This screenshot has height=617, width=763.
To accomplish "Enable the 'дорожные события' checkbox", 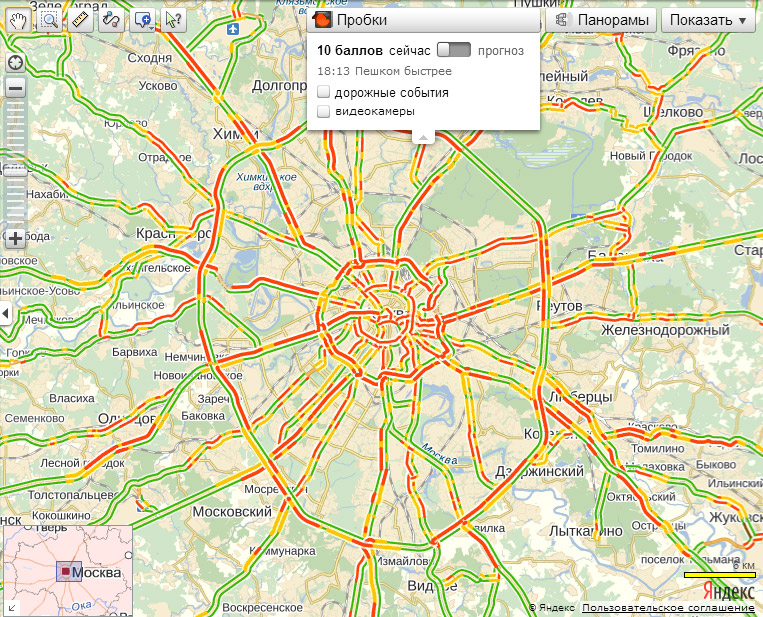I will click(324, 92).
